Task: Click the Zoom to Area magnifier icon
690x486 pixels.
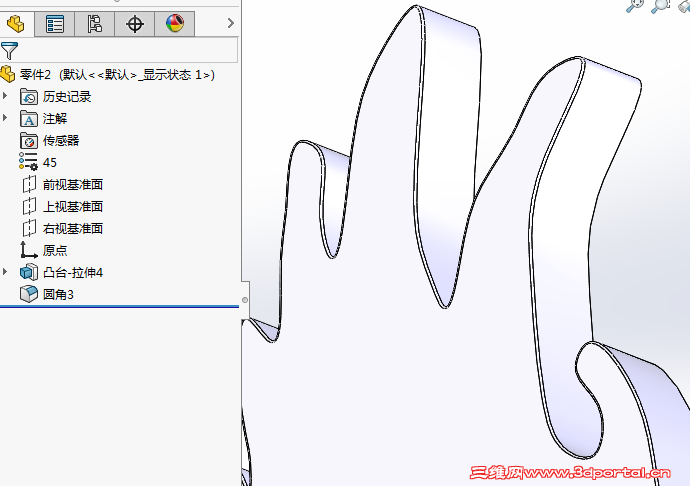Action: [660, 6]
